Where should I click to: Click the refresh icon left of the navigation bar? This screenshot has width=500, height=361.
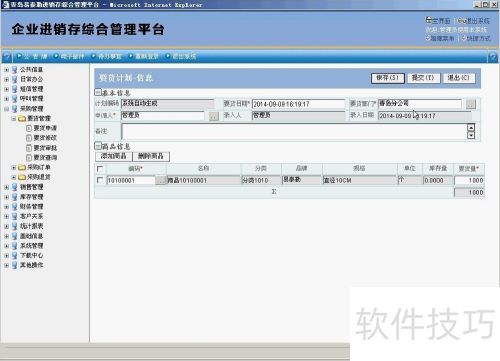point(6,57)
